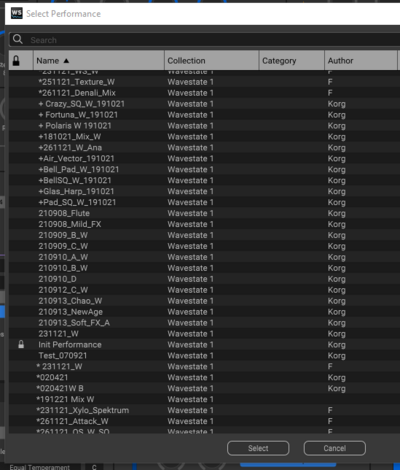Choose the + Crazy_SQ_W_191021 performance
The height and width of the screenshot is (470, 400).
coord(204,104)
